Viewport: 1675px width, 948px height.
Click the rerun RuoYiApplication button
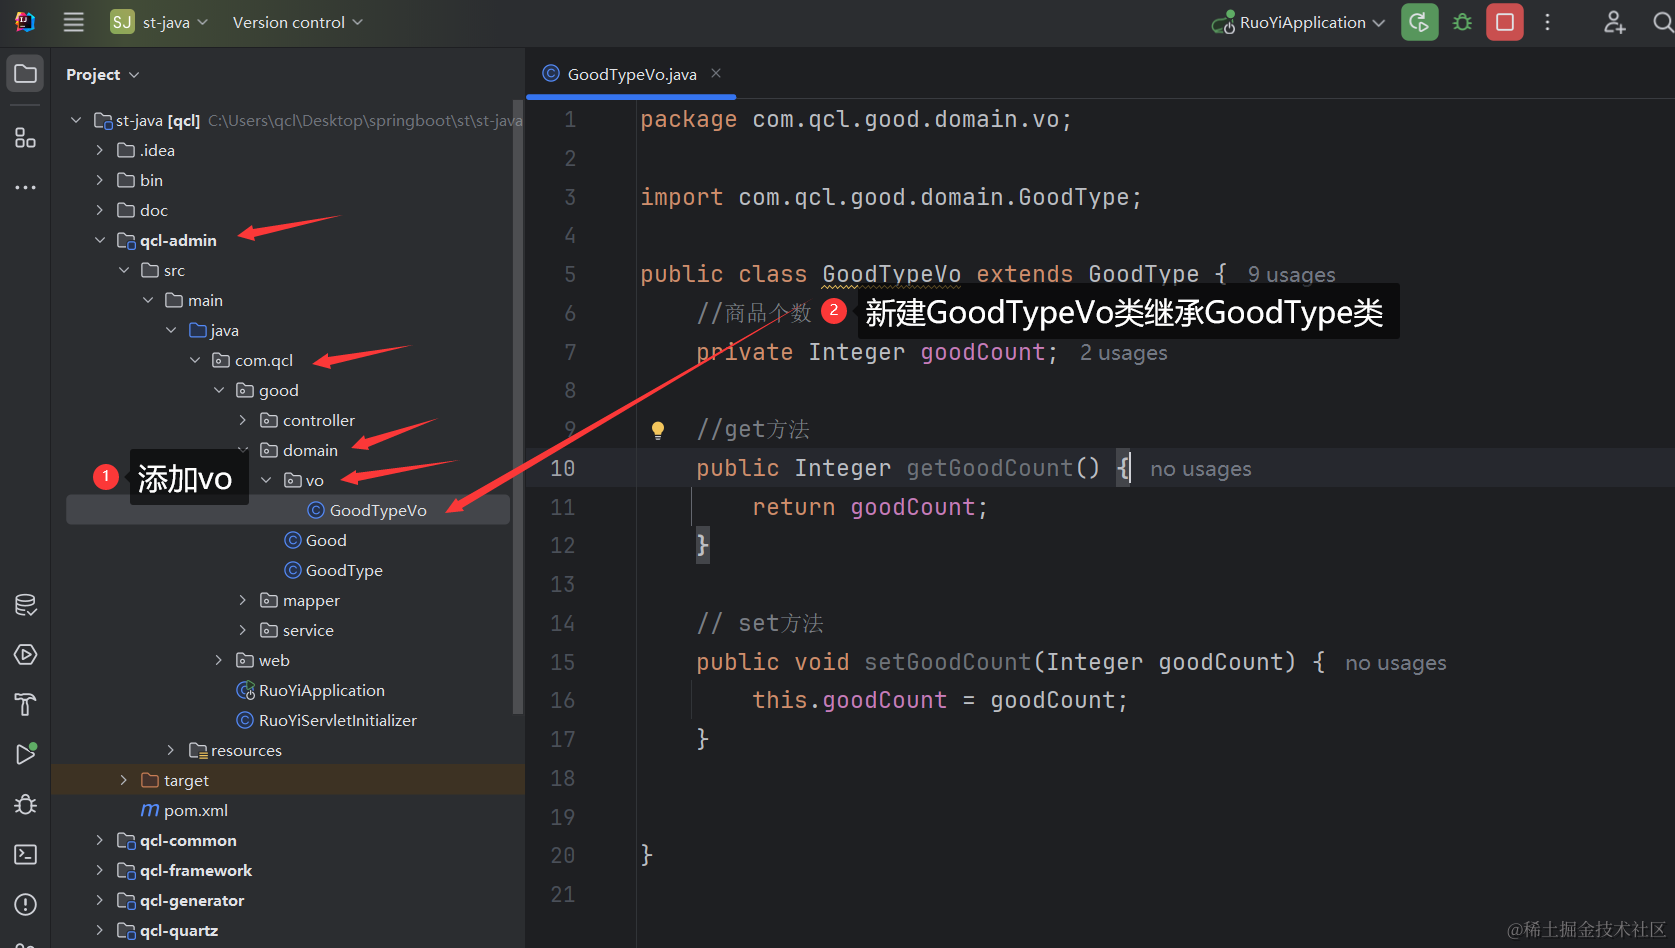[x=1419, y=22]
